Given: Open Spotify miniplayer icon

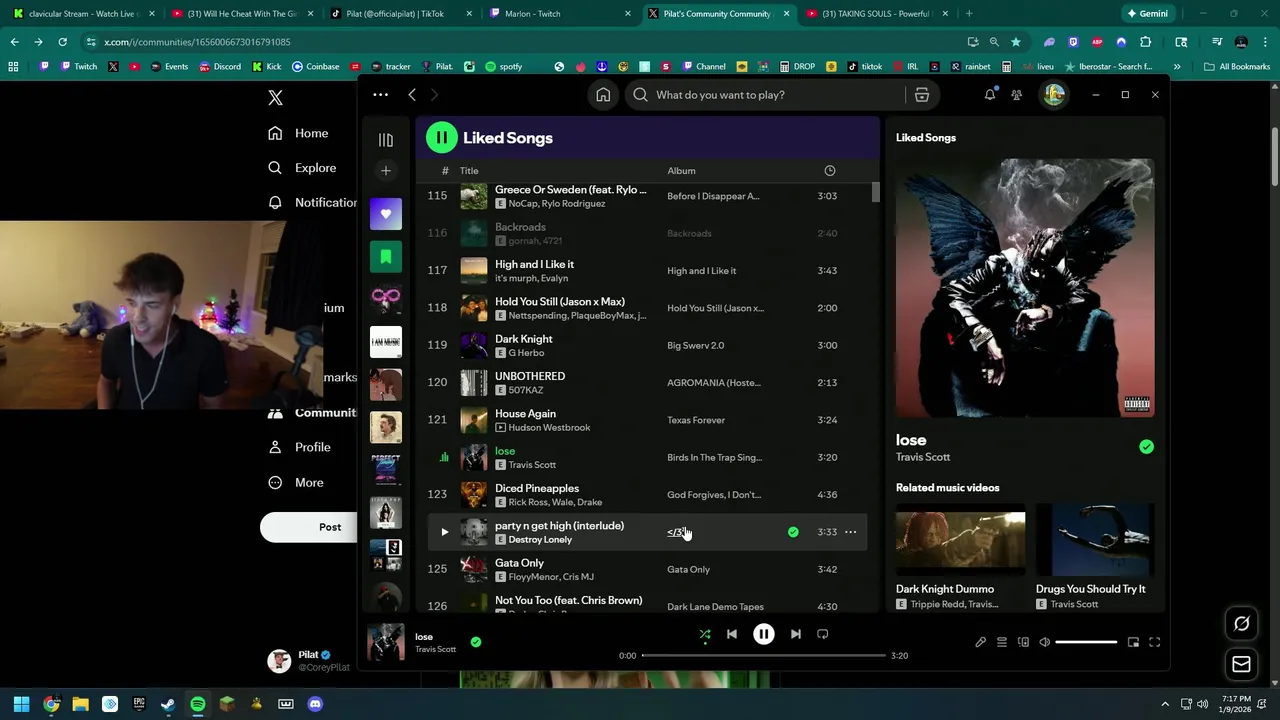Looking at the screenshot, I should (x=1133, y=642).
